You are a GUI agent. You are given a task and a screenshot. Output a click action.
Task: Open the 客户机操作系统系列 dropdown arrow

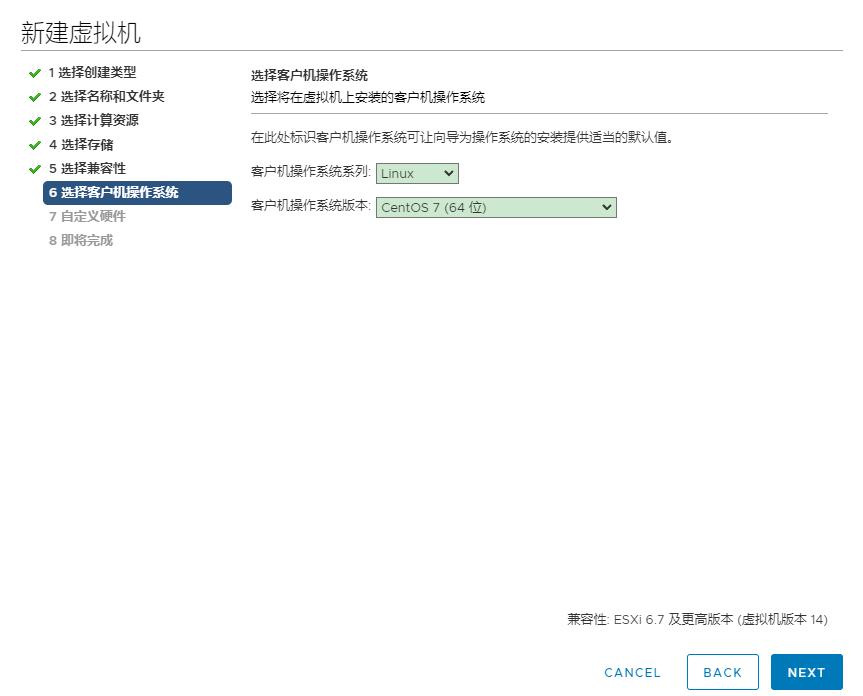[448, 173]
